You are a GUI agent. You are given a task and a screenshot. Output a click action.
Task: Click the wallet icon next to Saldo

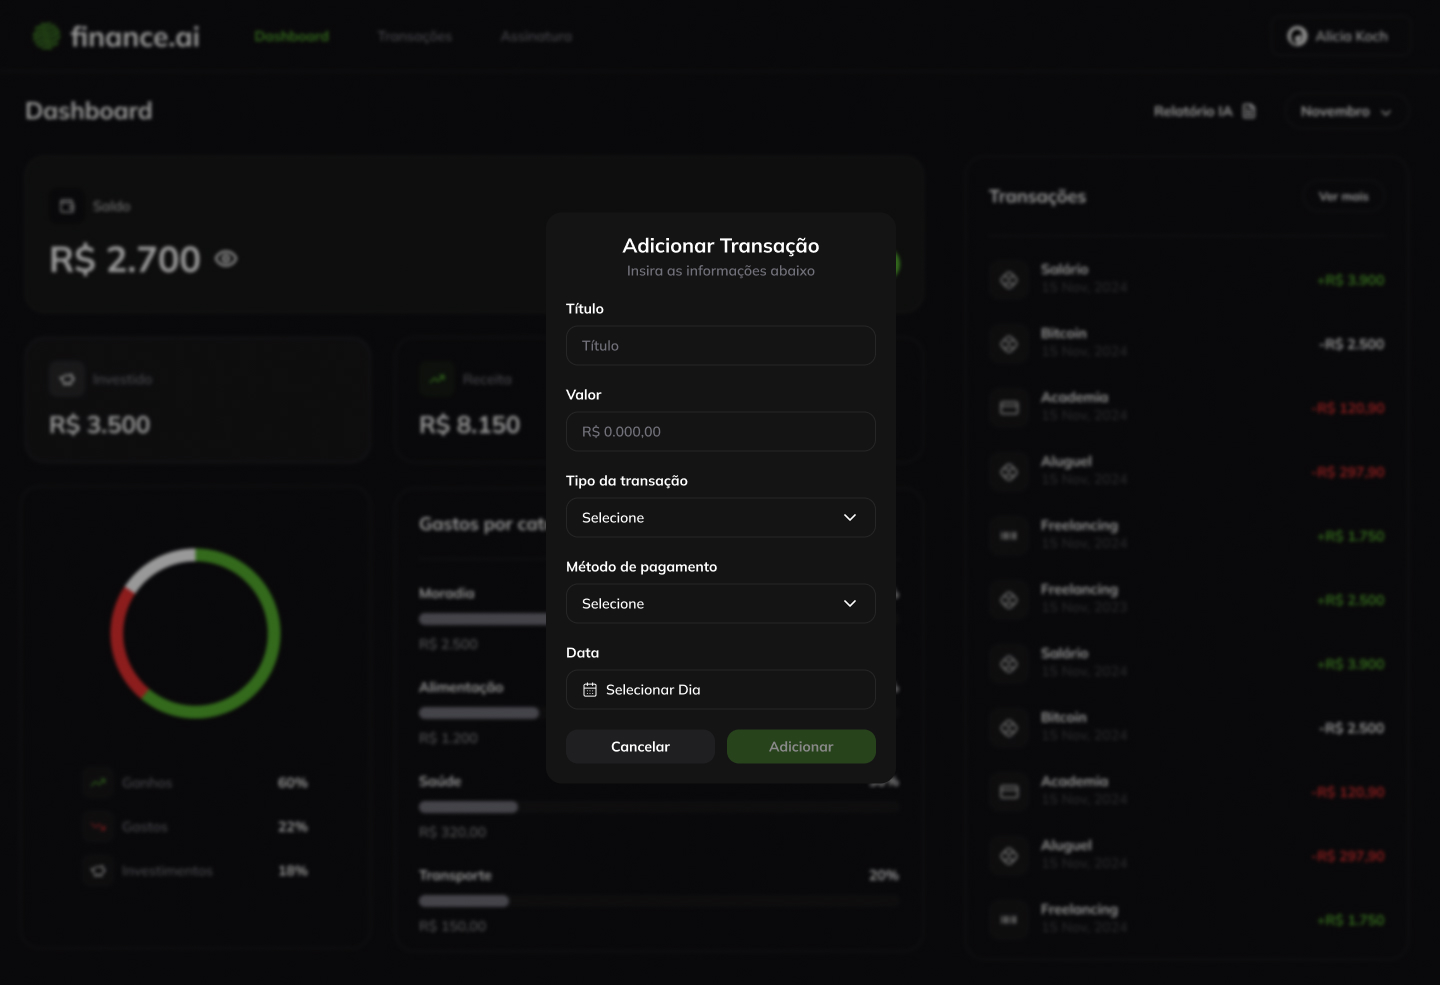pyautogui.click(x=67, y=206)
